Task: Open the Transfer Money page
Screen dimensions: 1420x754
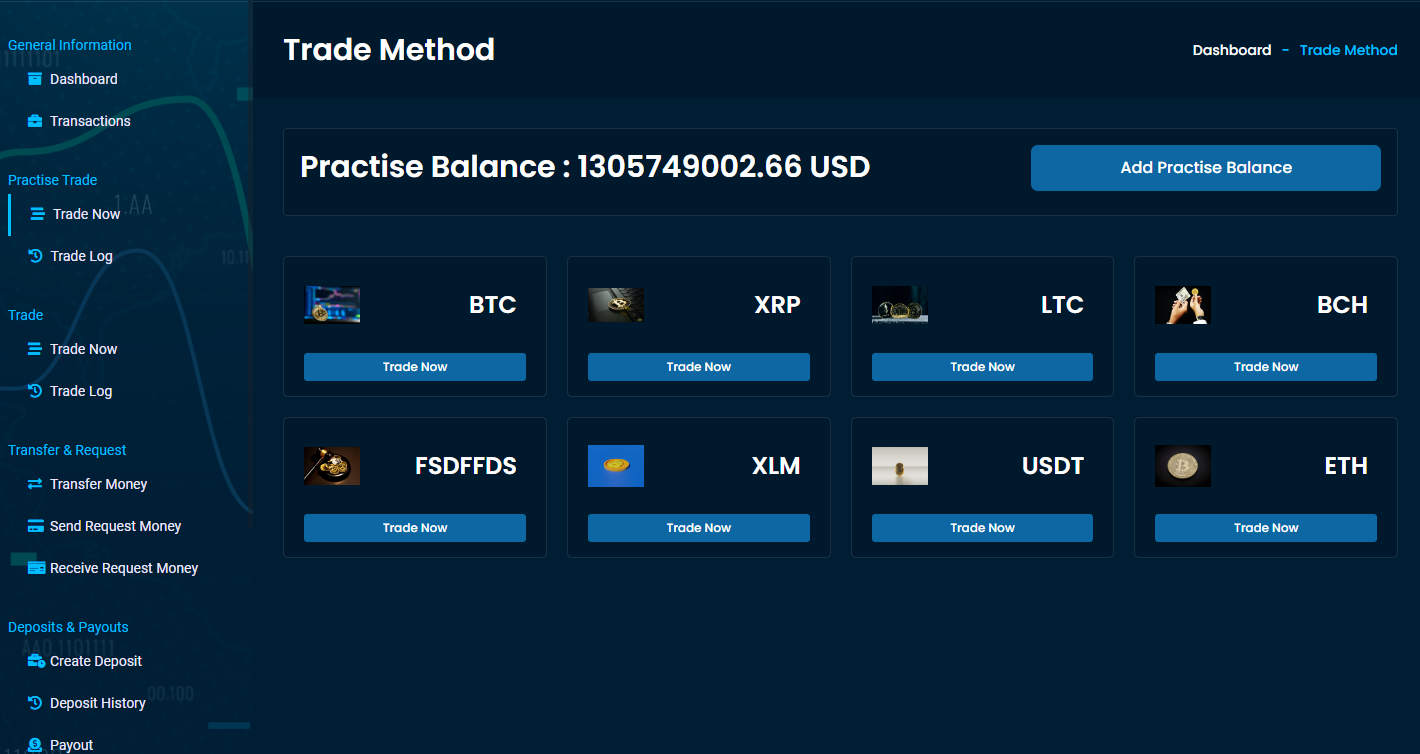Action: click(99, 484)
